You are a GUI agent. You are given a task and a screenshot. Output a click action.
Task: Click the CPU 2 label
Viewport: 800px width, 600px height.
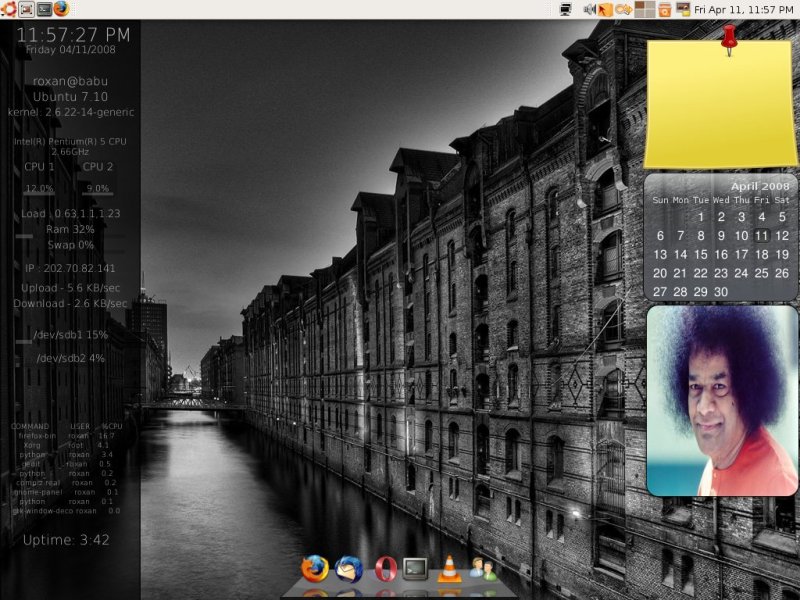[98, 167]
